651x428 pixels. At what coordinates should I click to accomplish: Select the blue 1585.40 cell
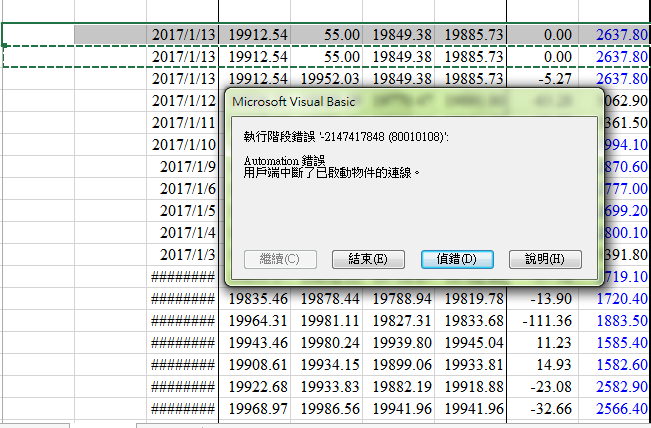coord(614,342)
